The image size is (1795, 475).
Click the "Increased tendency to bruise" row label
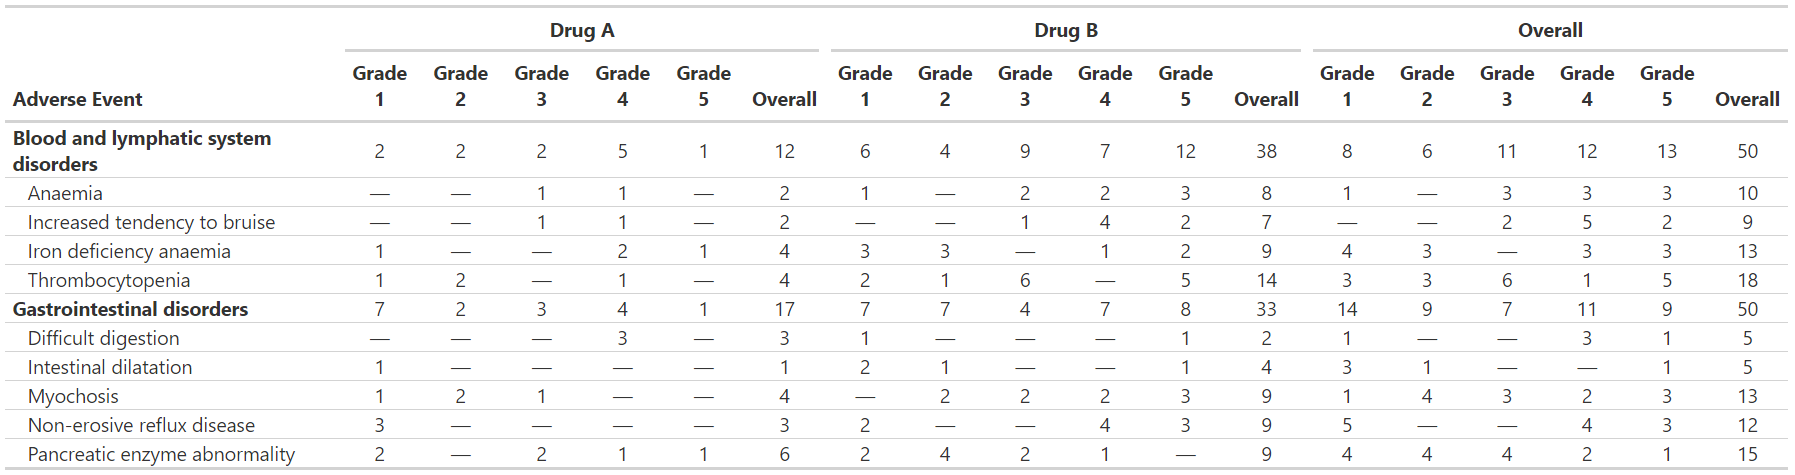click(x=151, y=222)
